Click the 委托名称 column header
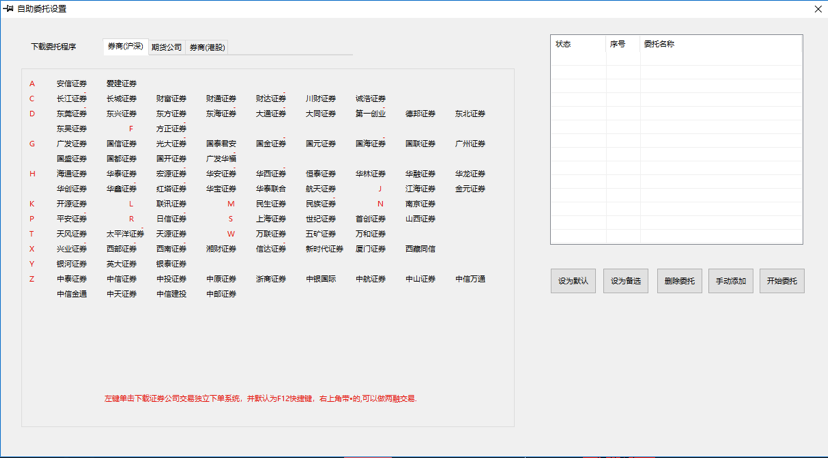This screenshot has width=828, height=458. pos(721,44)
